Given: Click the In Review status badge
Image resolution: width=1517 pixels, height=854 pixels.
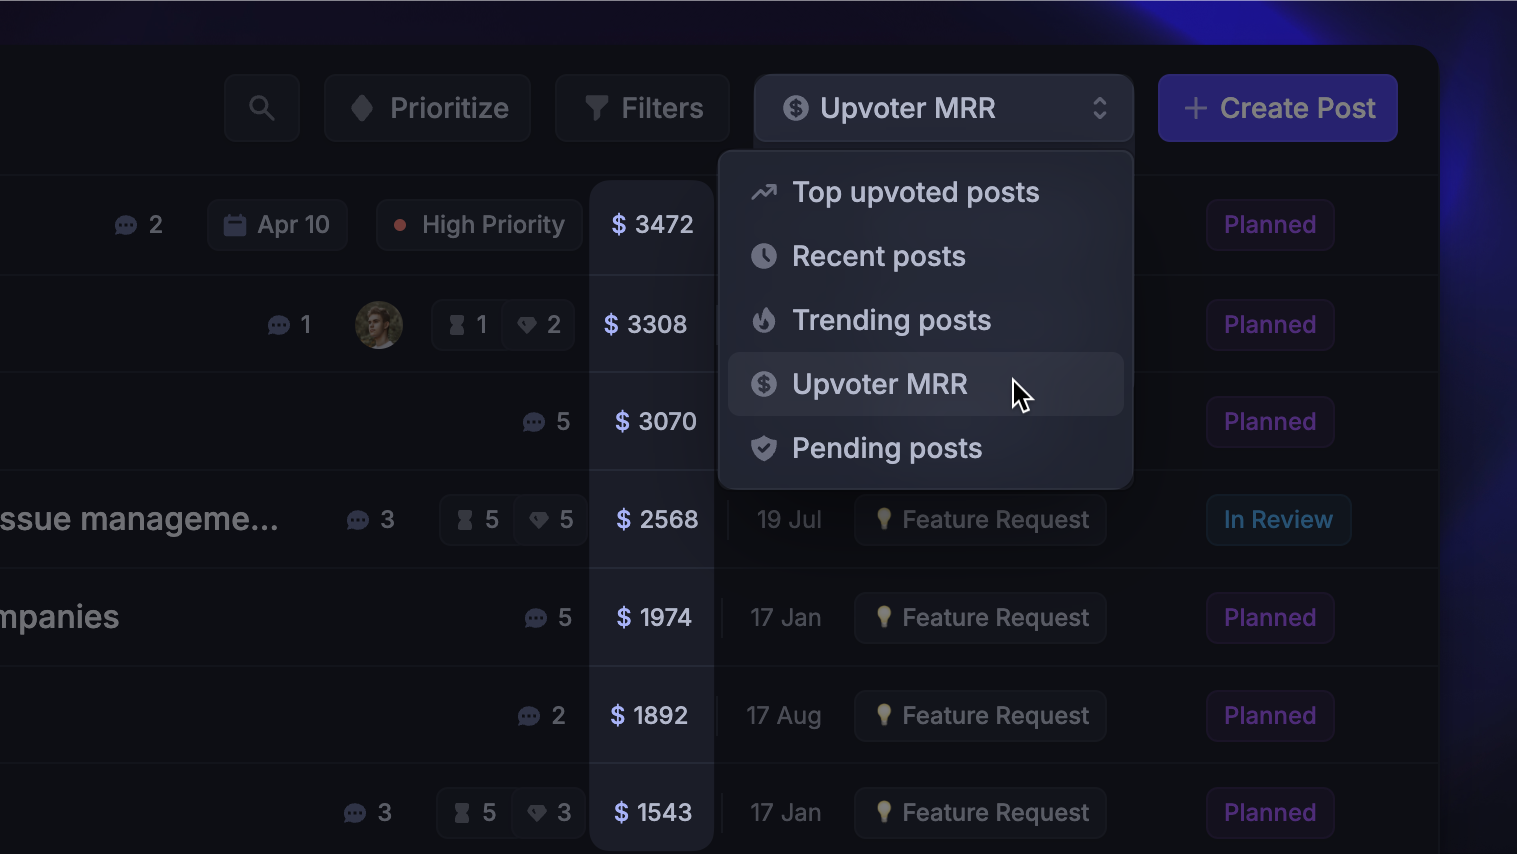Looking at the screenshot, I should [x=1278, y=519].
